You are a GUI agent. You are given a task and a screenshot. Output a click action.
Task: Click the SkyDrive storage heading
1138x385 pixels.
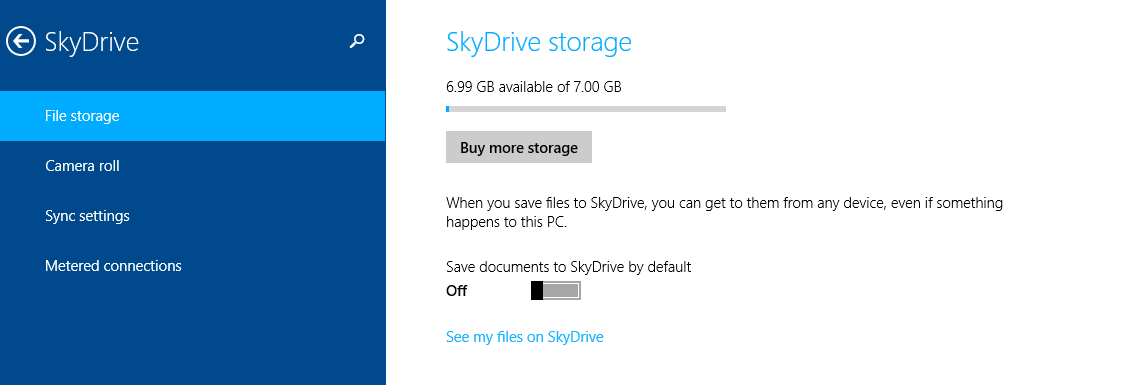click(539, 42)
